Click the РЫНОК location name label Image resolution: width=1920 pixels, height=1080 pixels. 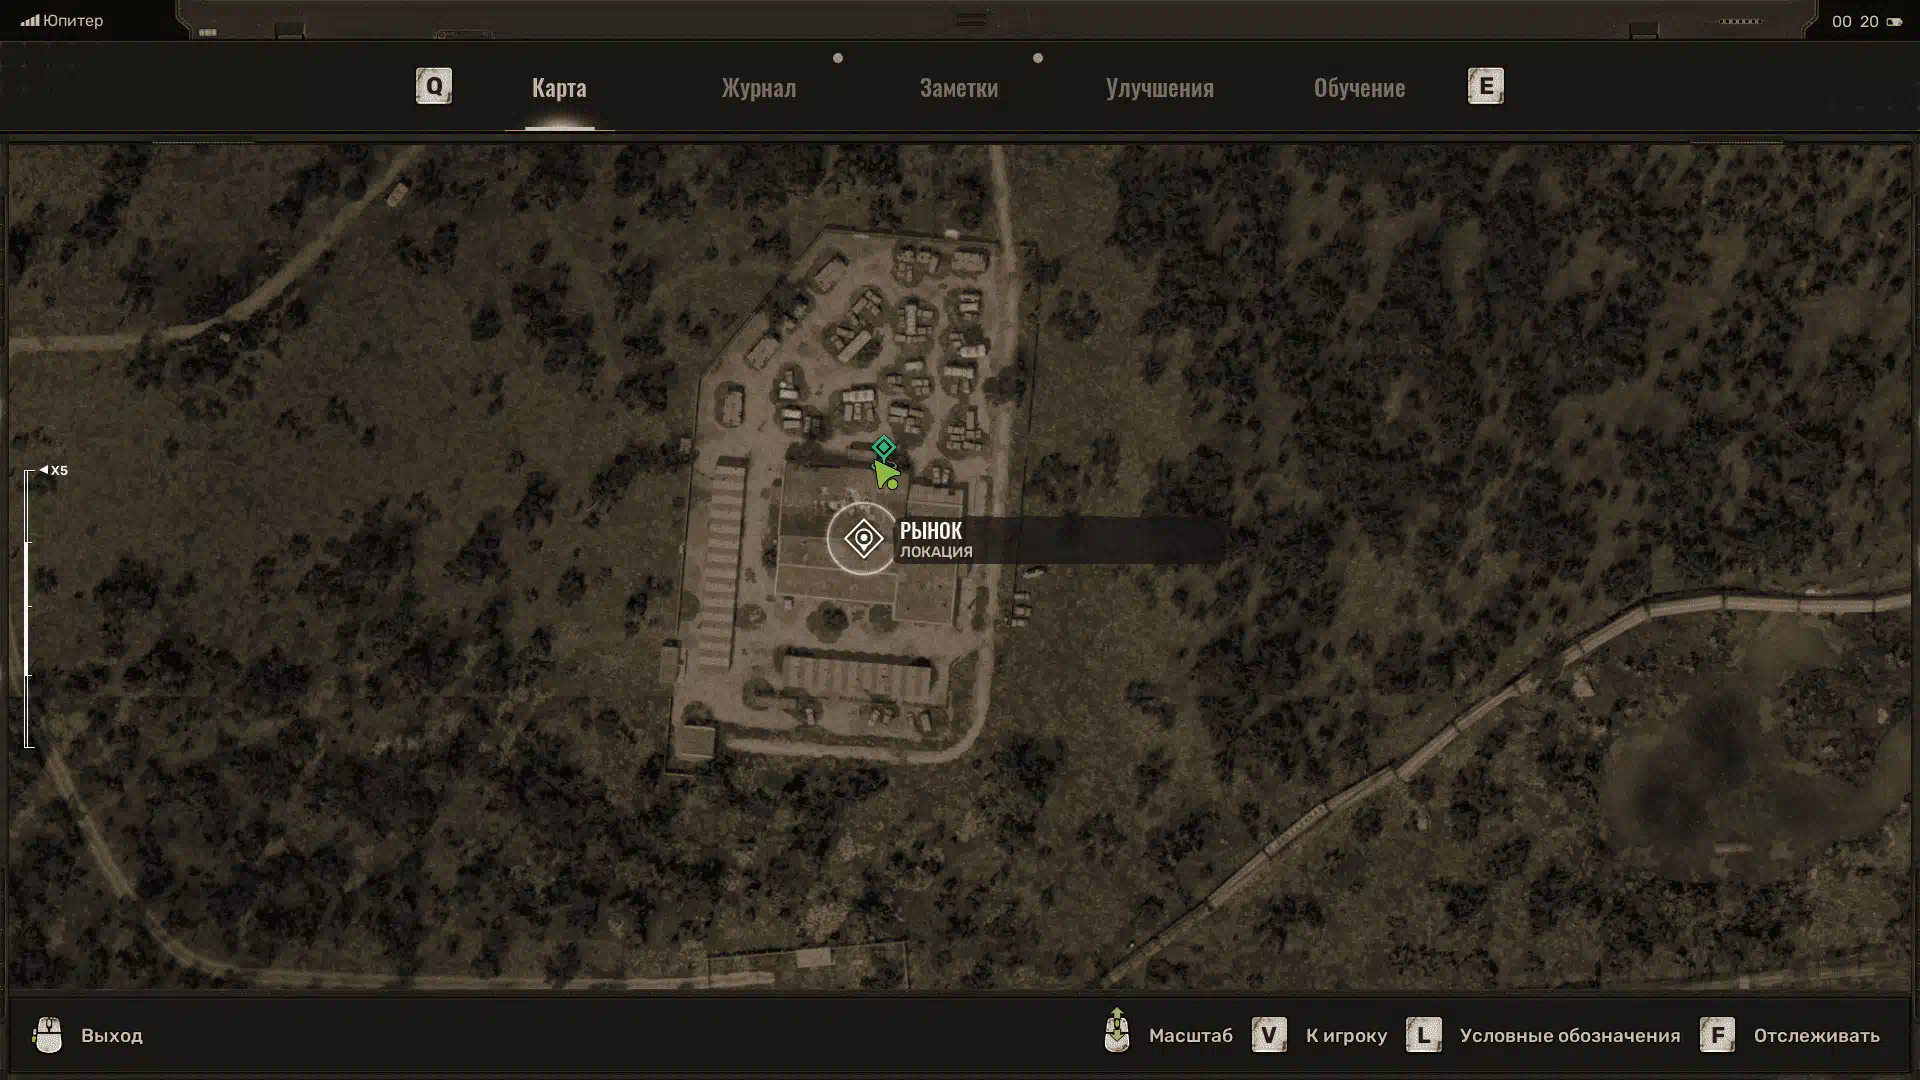(931, 531)
